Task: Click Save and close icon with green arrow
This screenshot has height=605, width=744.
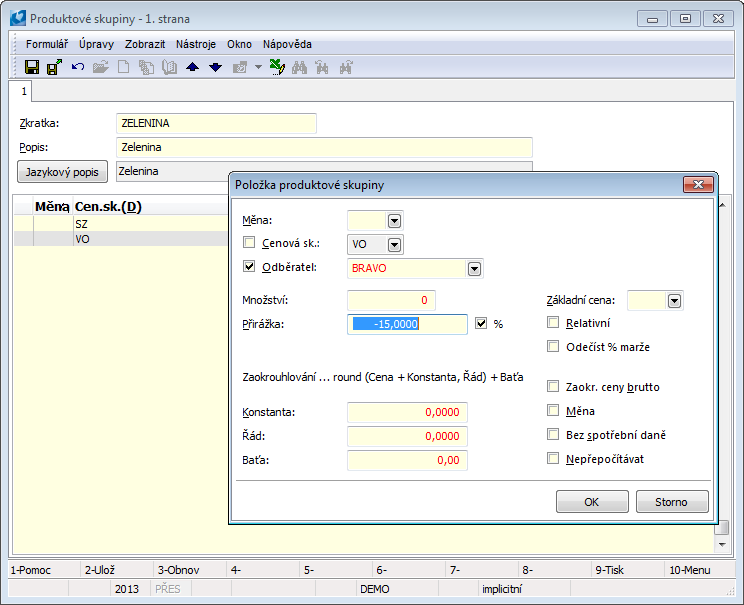Action: pos(54,67)
